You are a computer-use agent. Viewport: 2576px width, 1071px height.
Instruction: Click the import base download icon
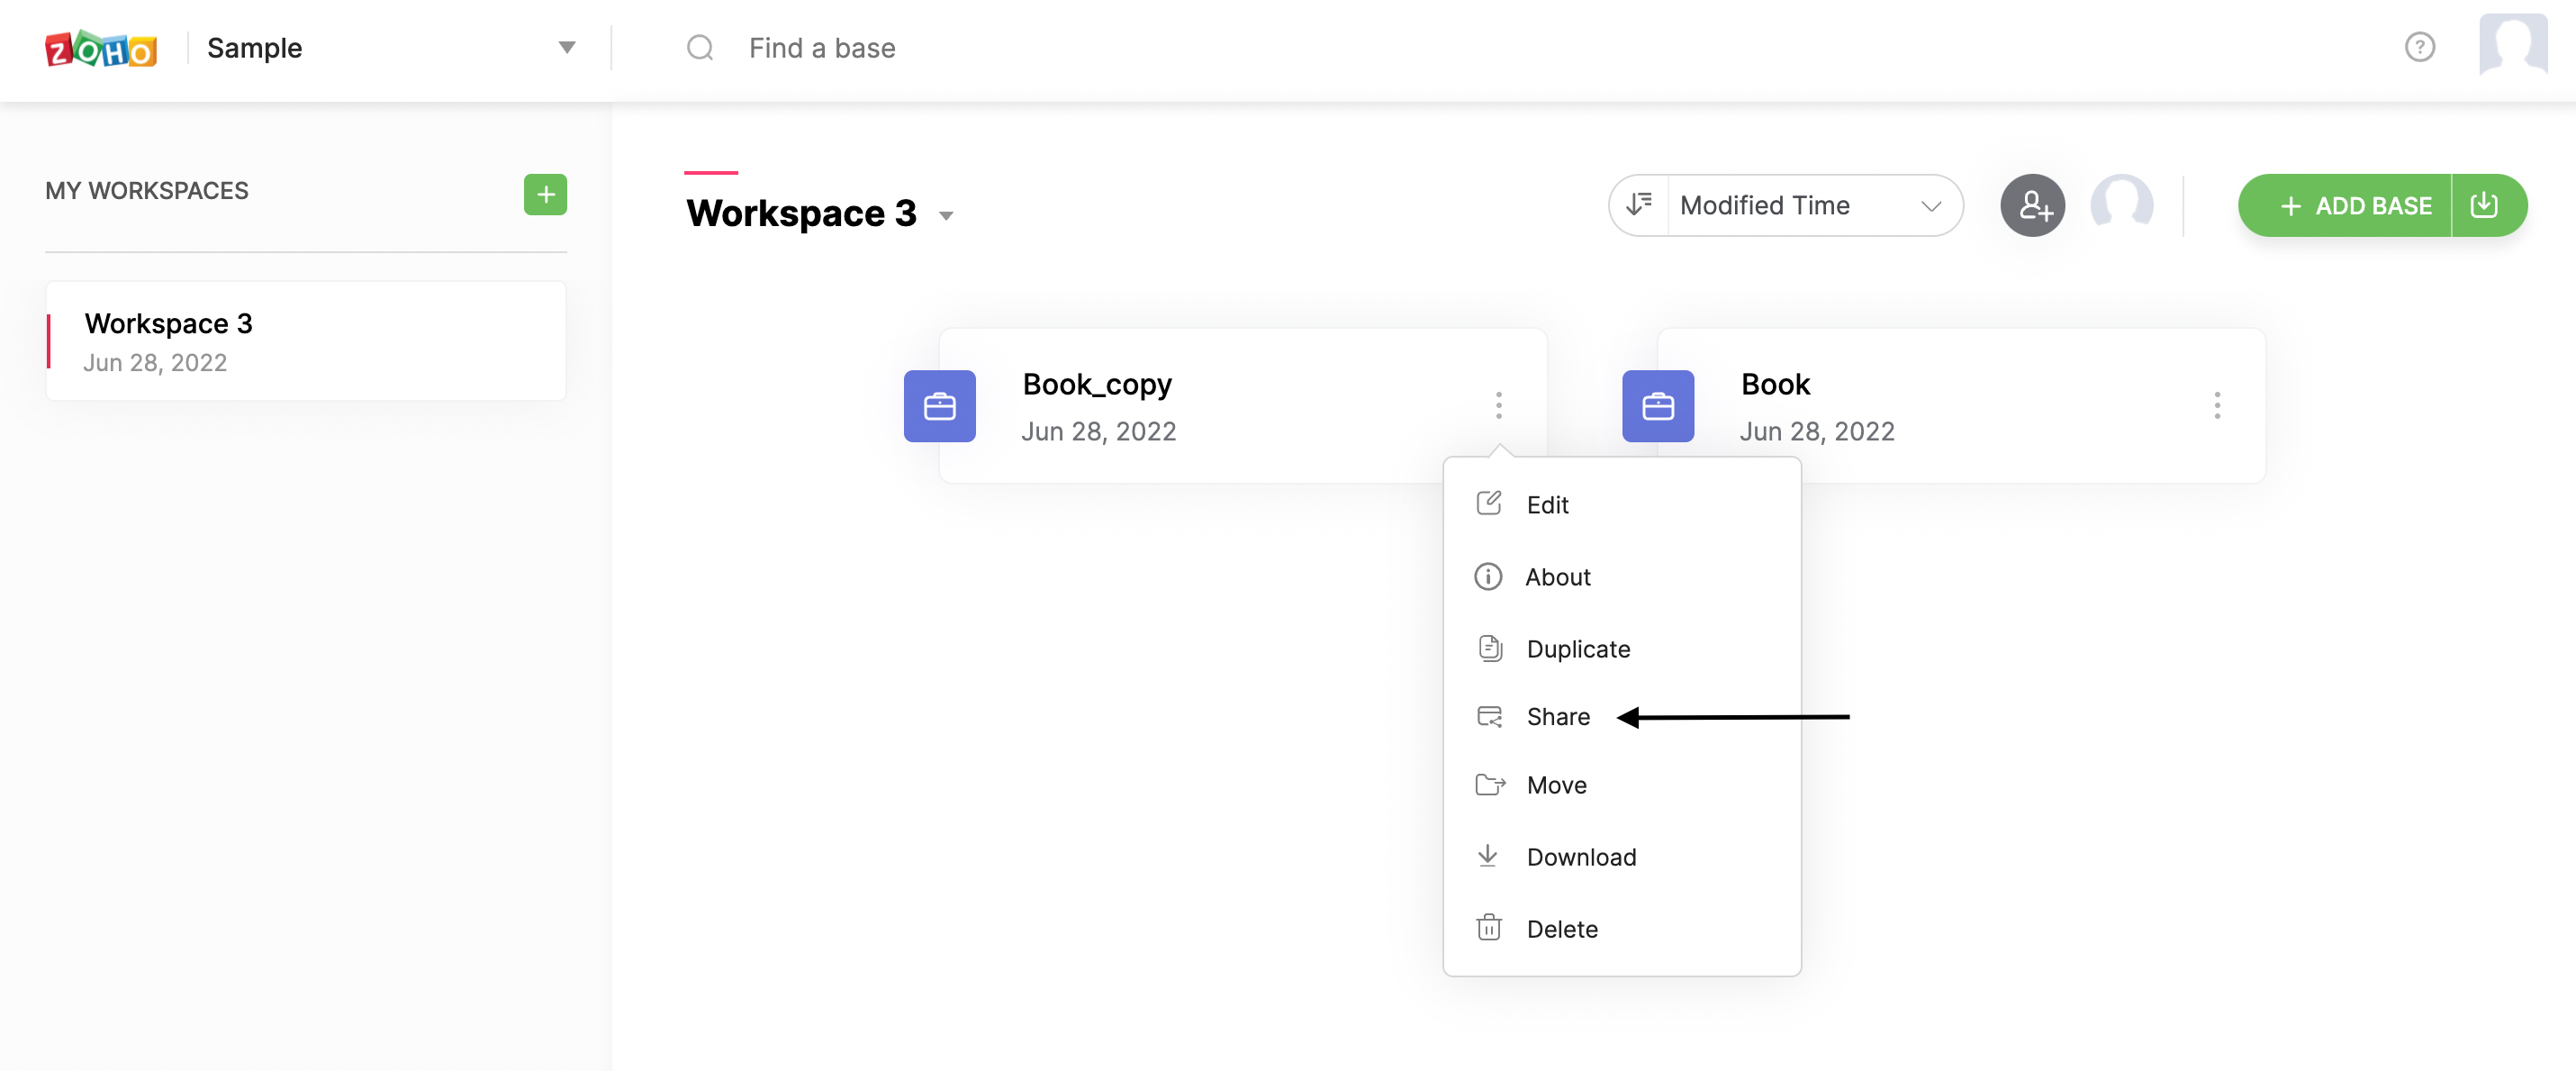2484,206
